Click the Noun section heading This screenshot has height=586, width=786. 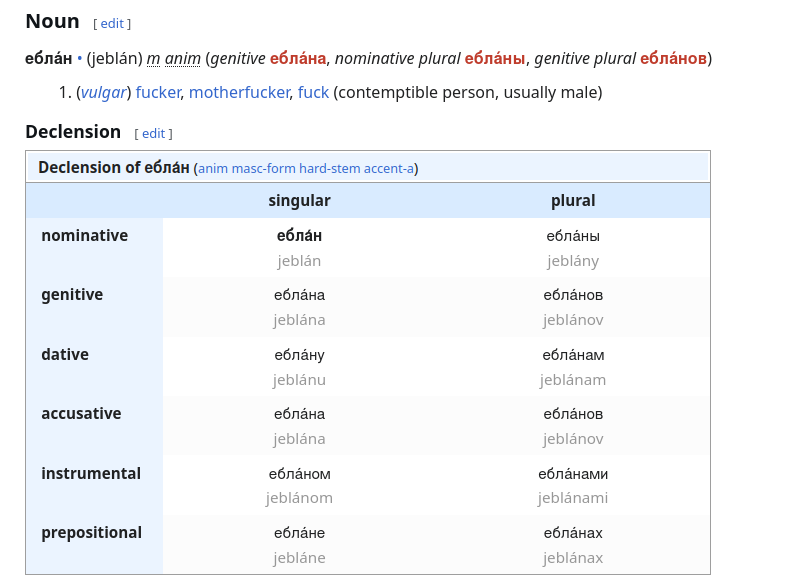53,22
